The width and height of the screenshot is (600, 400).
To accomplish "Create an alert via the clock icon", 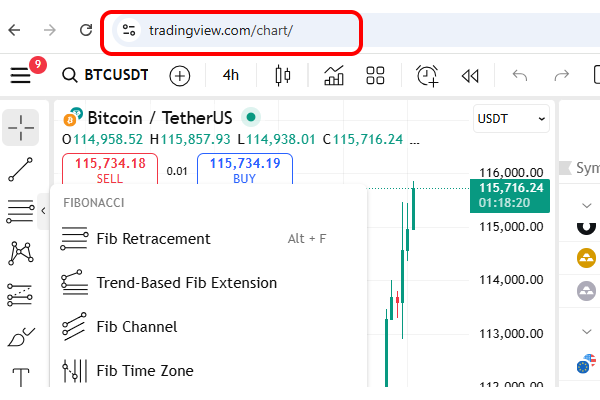I will click(427, 75).
